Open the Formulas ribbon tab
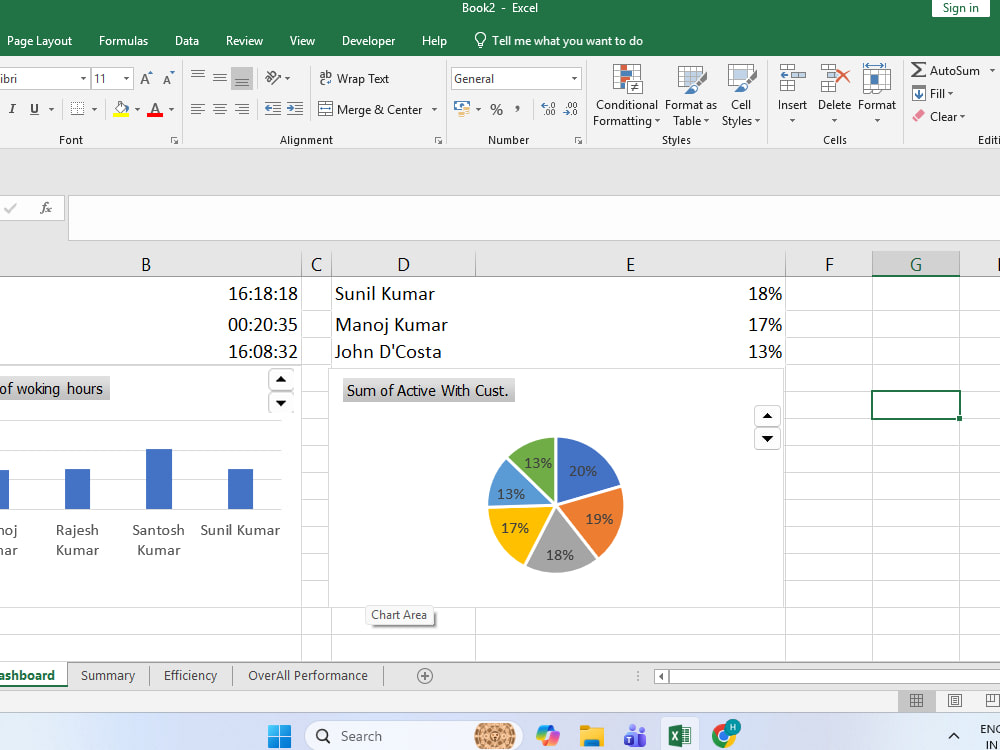 pyautogui.click(x=123, y=41)
